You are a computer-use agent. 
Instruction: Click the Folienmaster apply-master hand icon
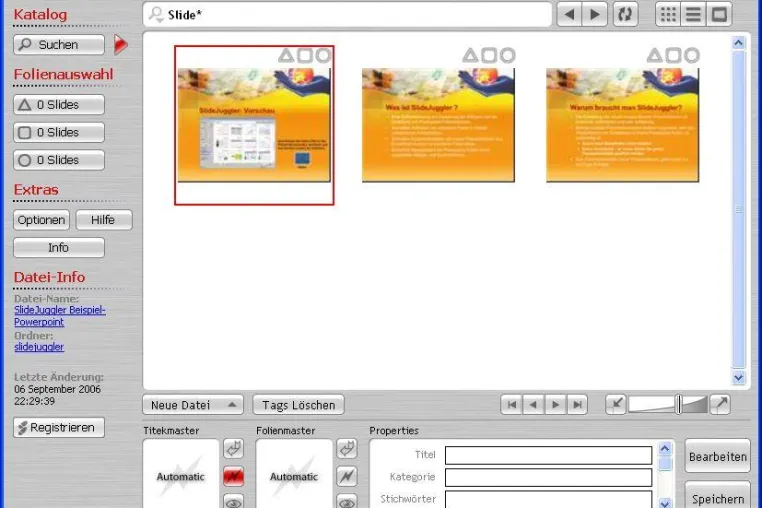pyautogui.click(x=347, y=449)
